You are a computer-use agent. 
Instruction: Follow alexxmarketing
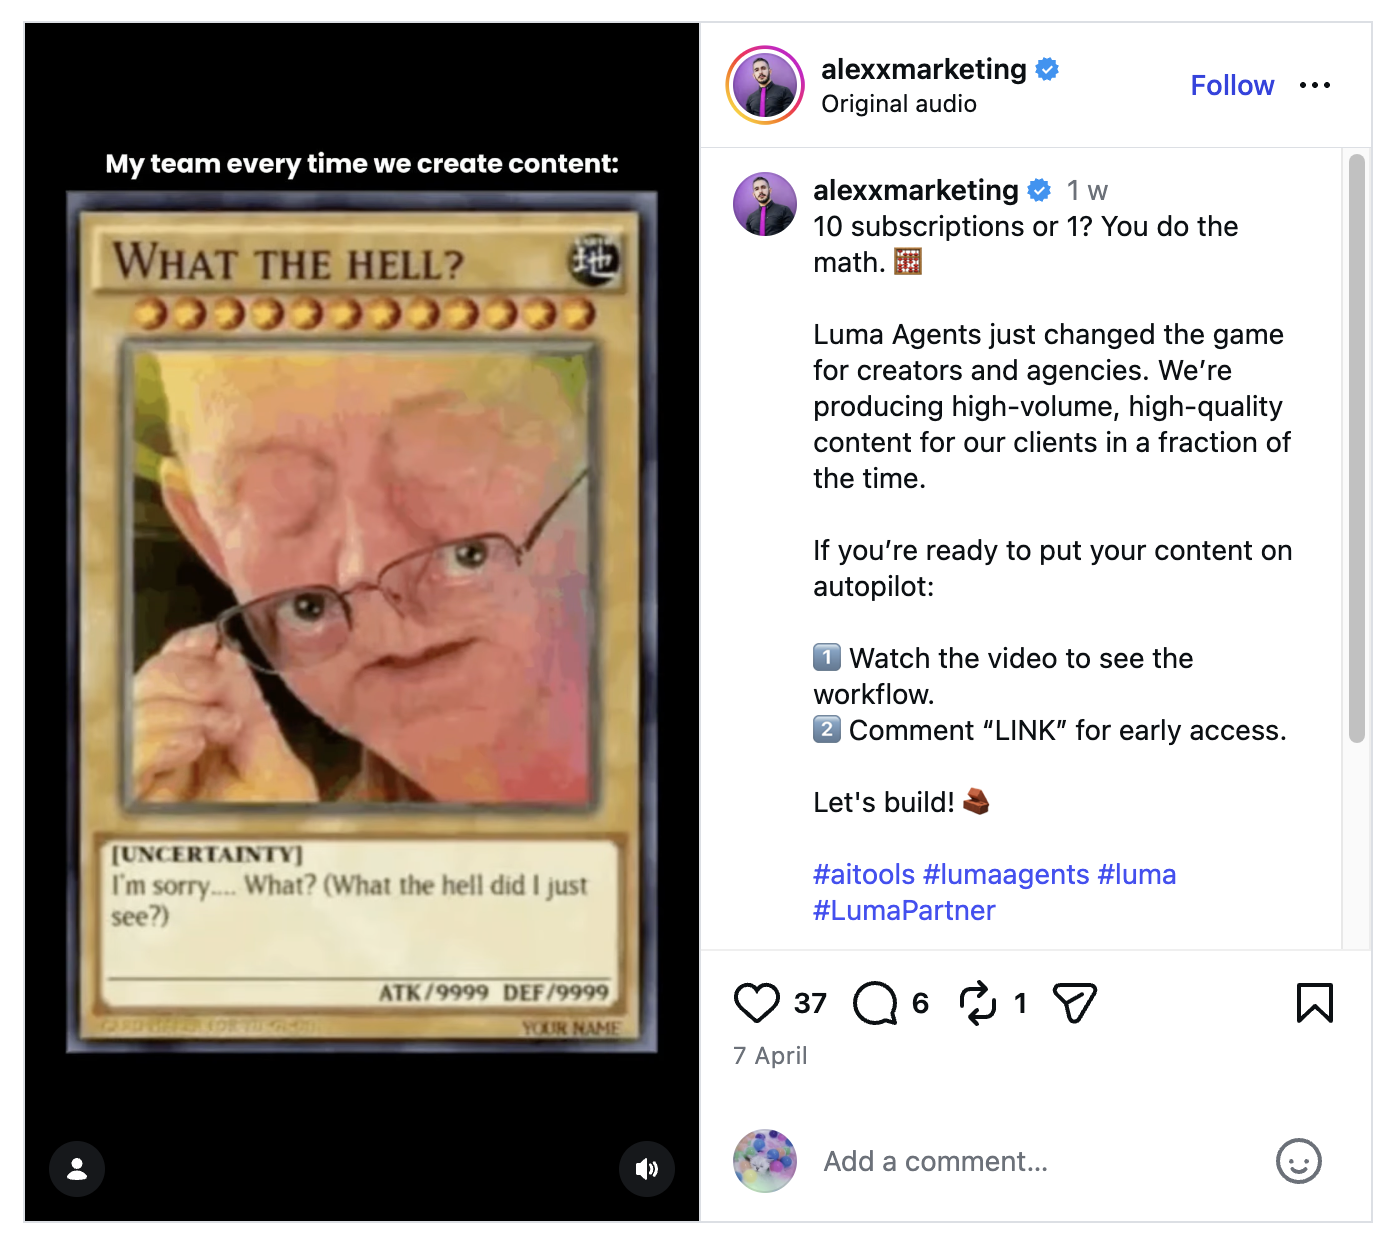click(x=1232, y=85)
